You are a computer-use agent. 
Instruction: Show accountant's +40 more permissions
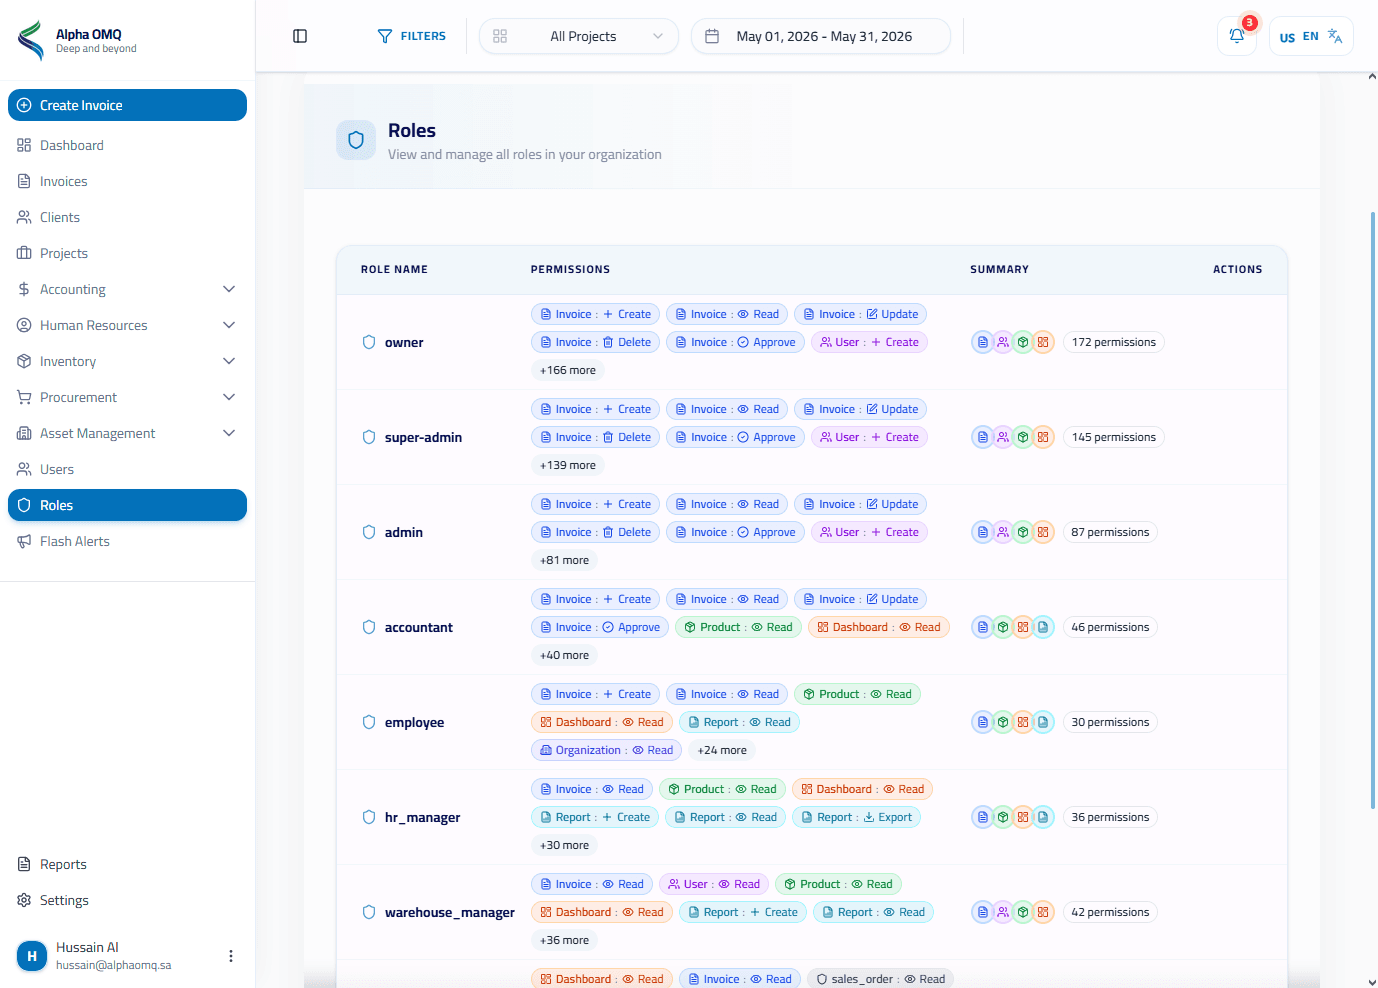[564, 655]
